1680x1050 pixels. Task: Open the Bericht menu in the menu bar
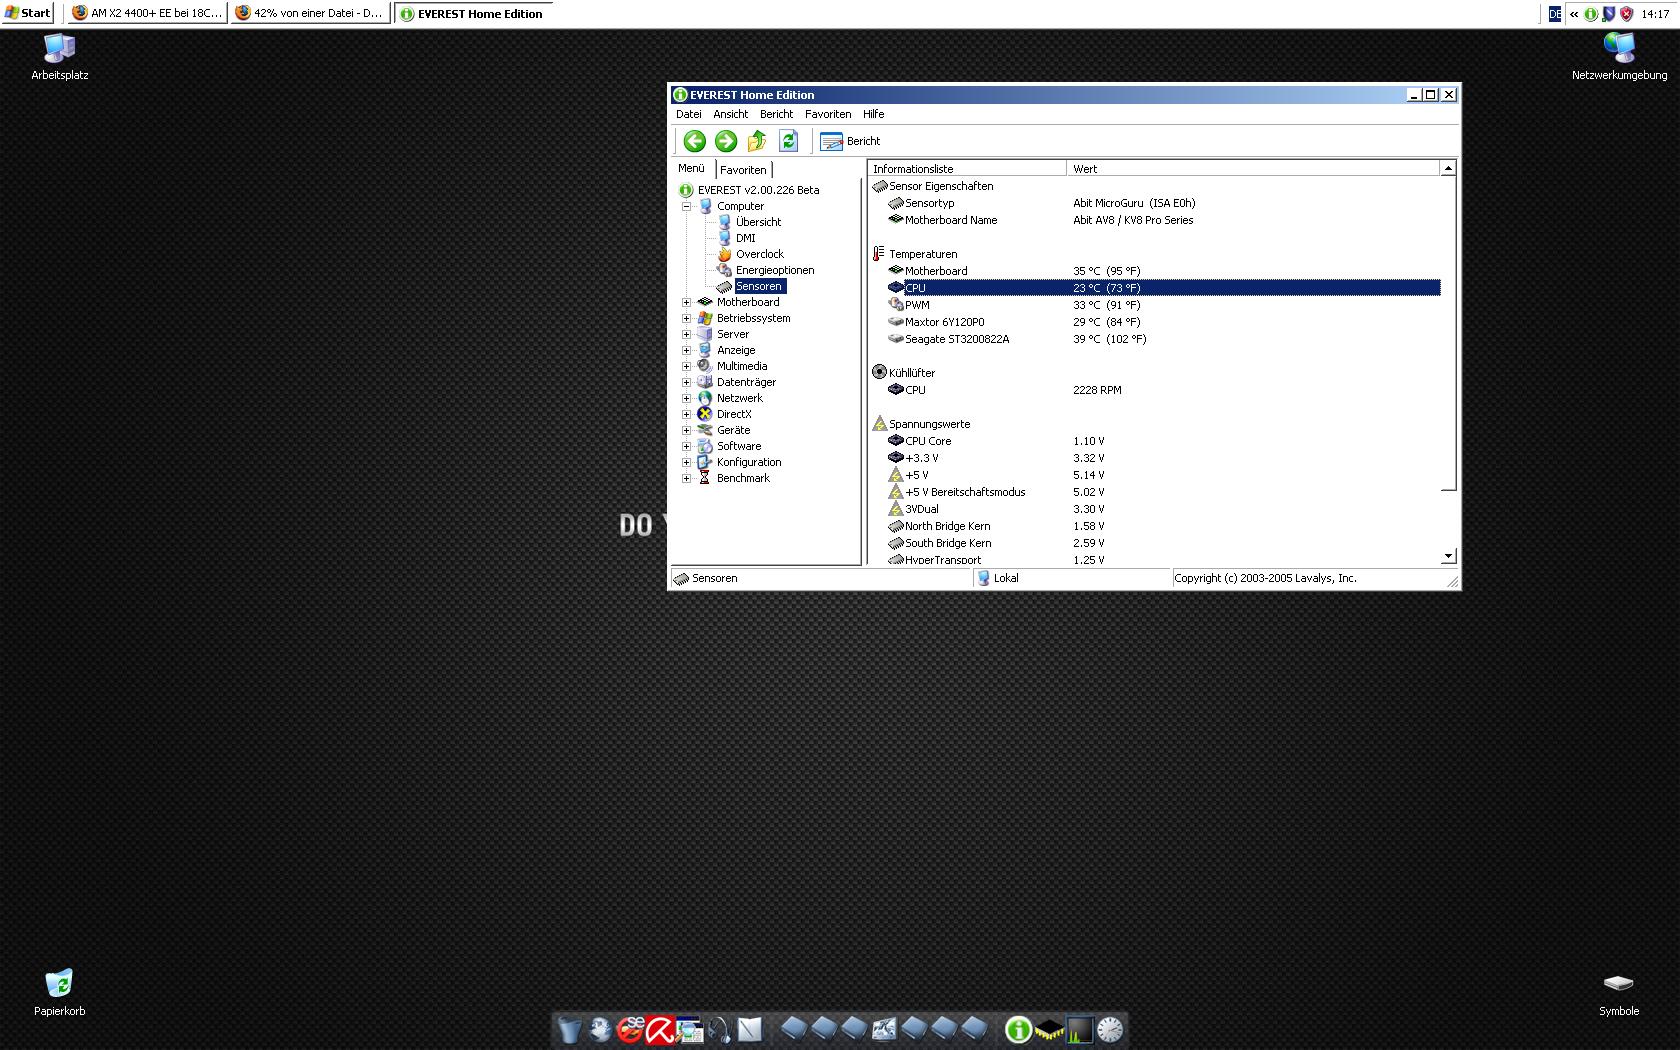click(x=777, y=114)
